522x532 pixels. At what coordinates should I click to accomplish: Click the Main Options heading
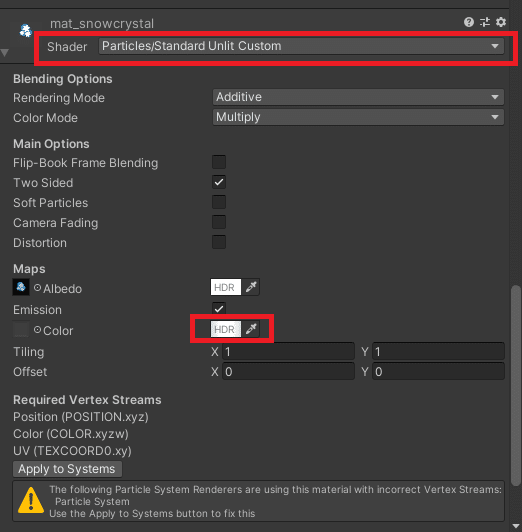point(51,144)
